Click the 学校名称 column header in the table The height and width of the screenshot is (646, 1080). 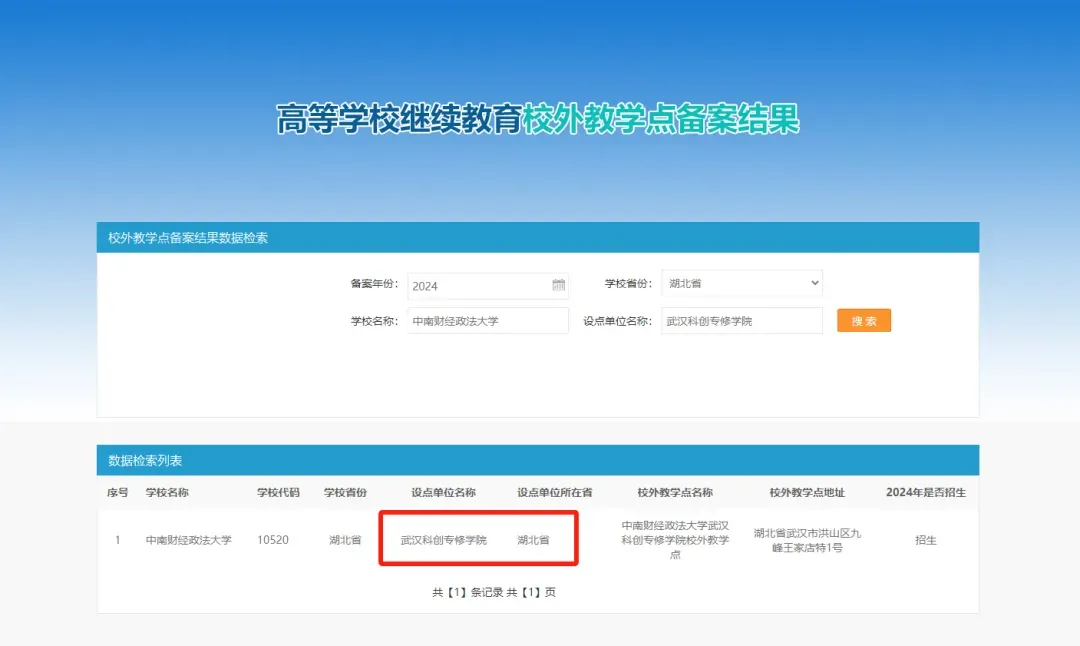click(x=167, y=492)
